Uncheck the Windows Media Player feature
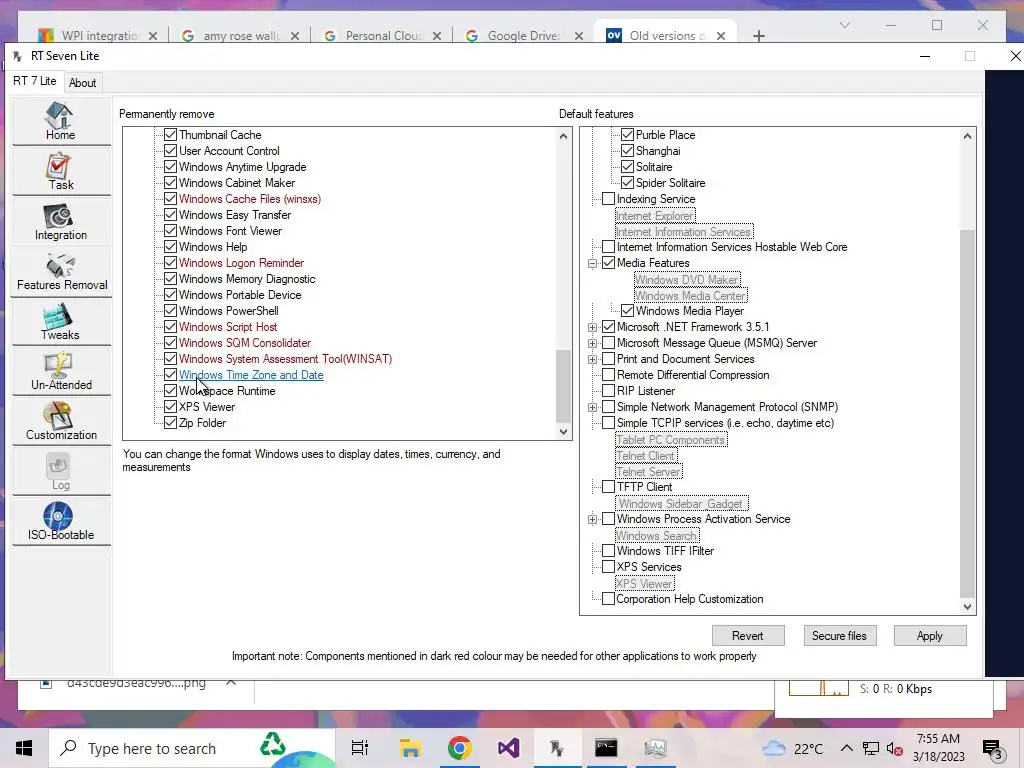 point(627,311)
